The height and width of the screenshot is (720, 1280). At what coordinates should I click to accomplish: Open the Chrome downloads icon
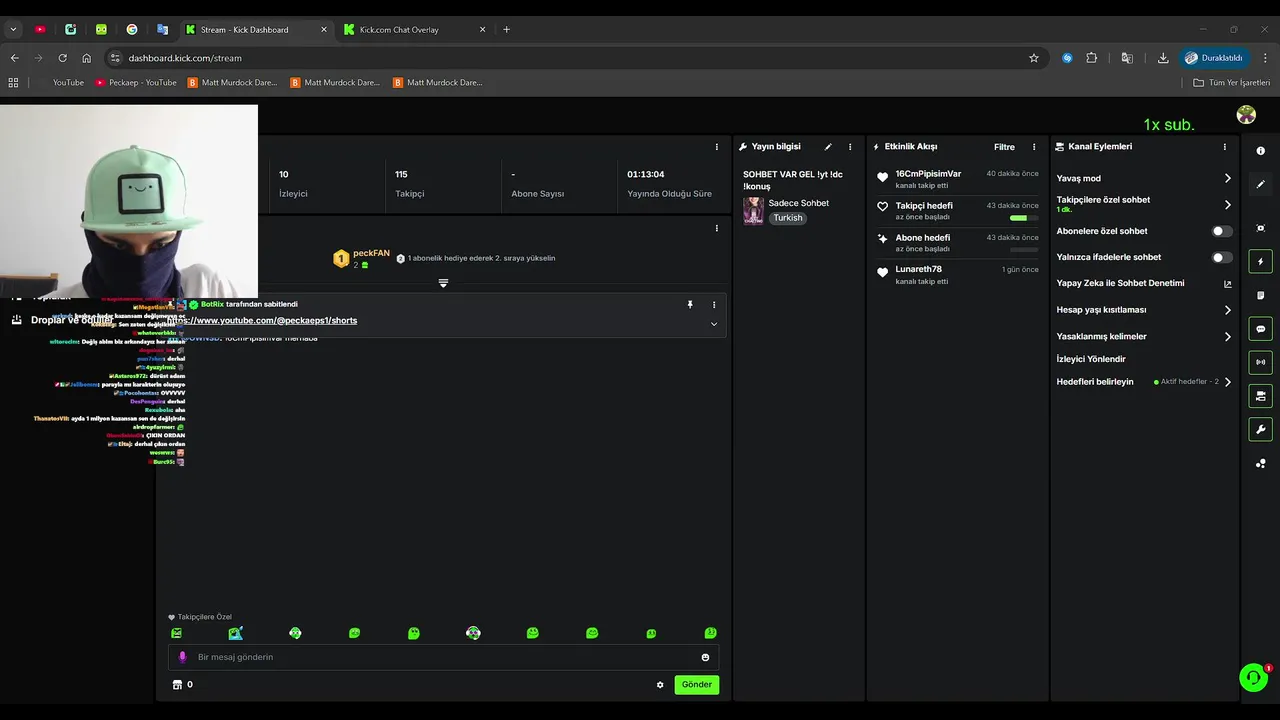pyautogui.click(x=1163, y=58)
